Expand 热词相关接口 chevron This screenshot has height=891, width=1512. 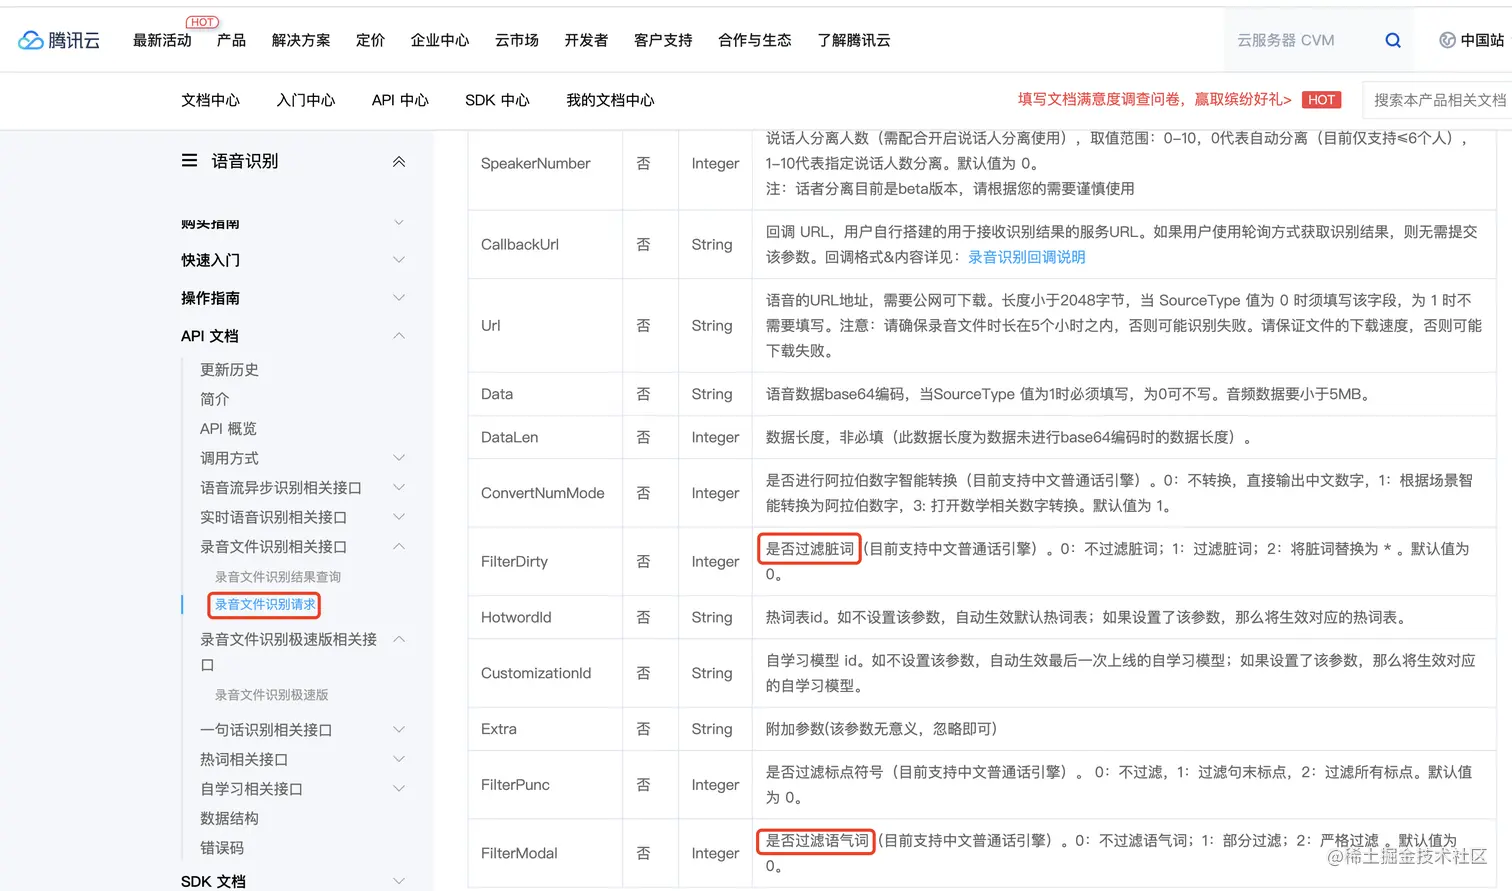coord(399,759)
